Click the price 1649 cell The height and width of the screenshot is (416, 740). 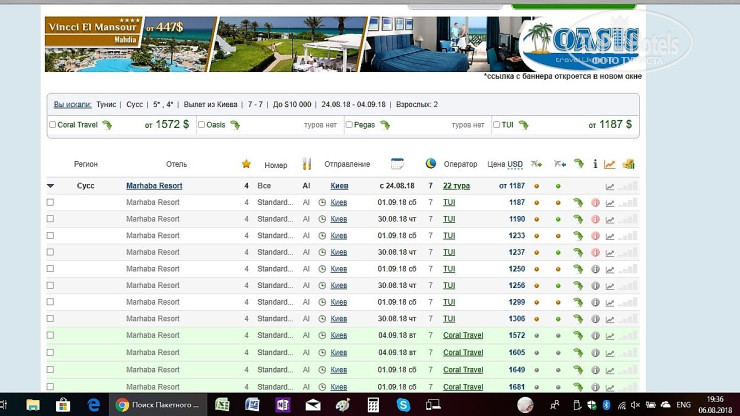click(x=517, y=370)
